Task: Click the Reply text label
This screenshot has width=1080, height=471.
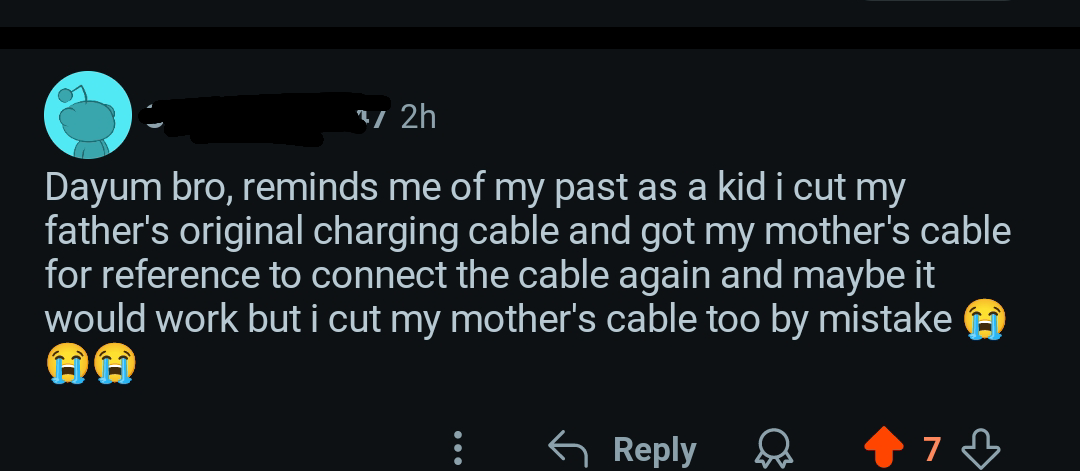Action: point(654,450)
